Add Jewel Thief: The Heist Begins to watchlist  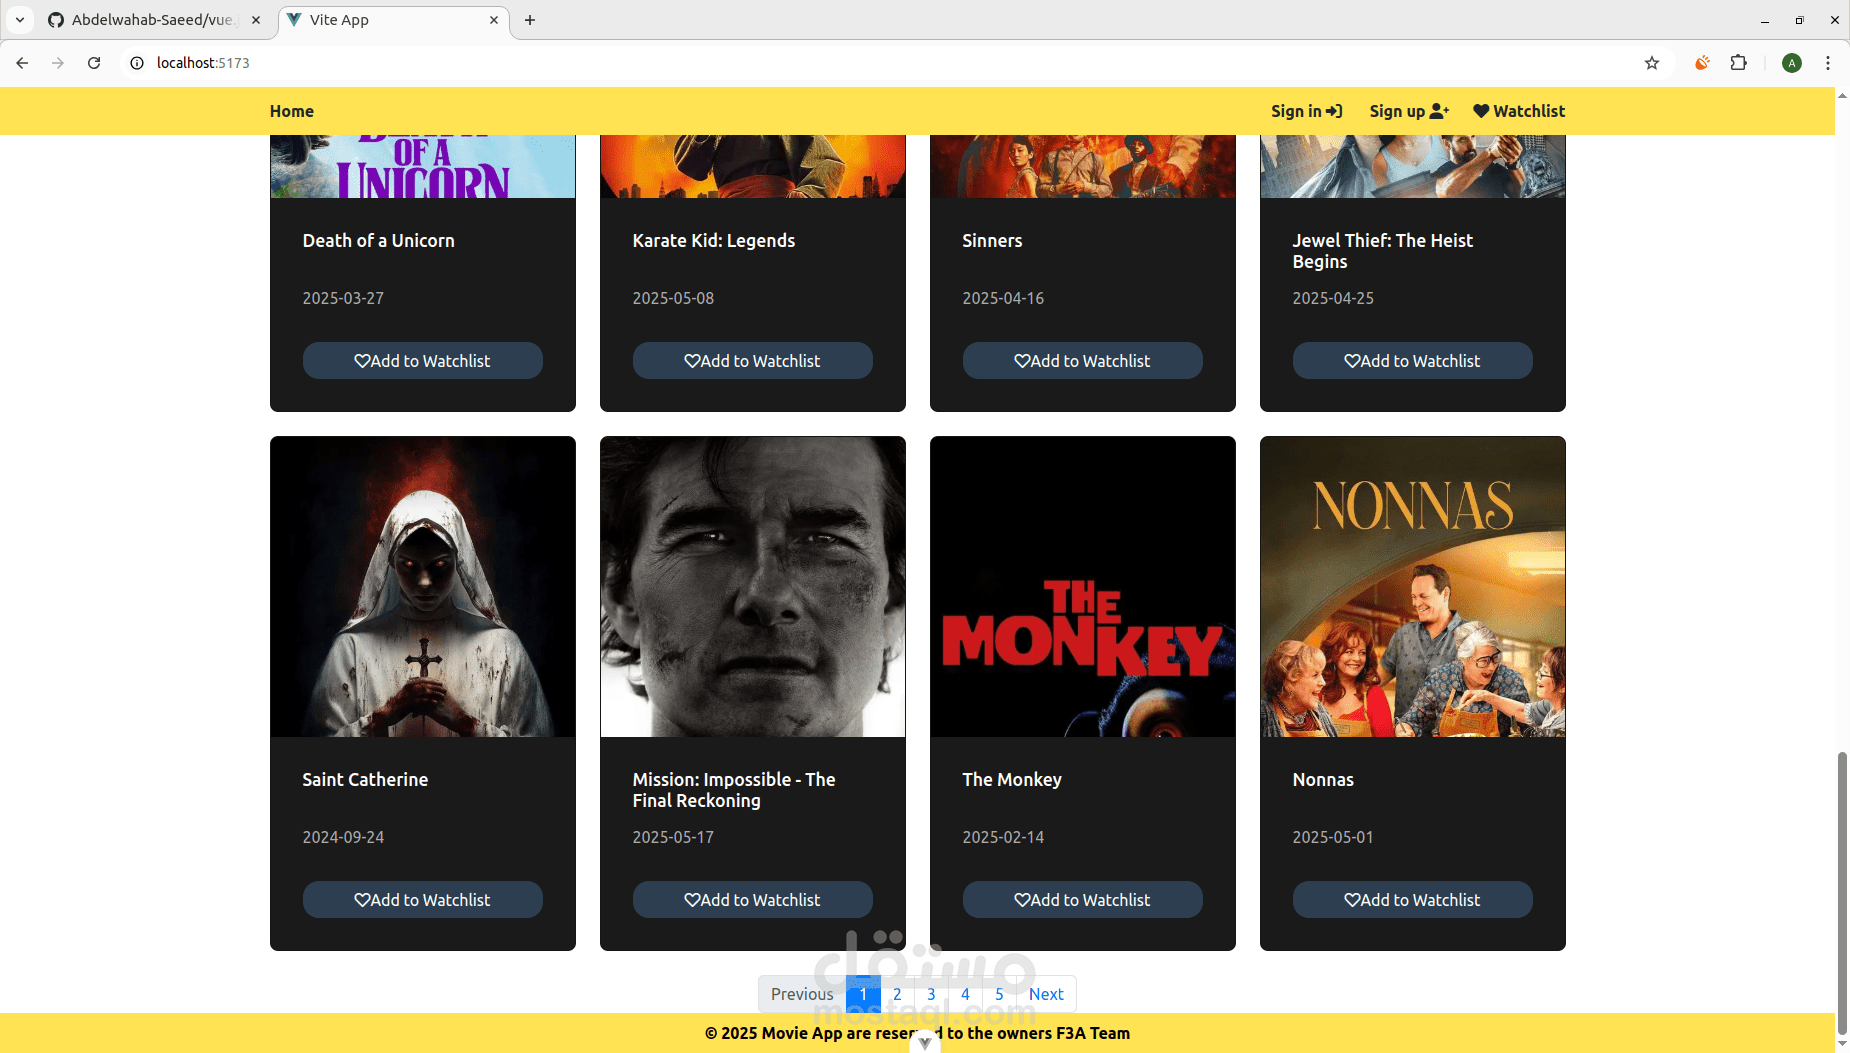coord(1413,361)
